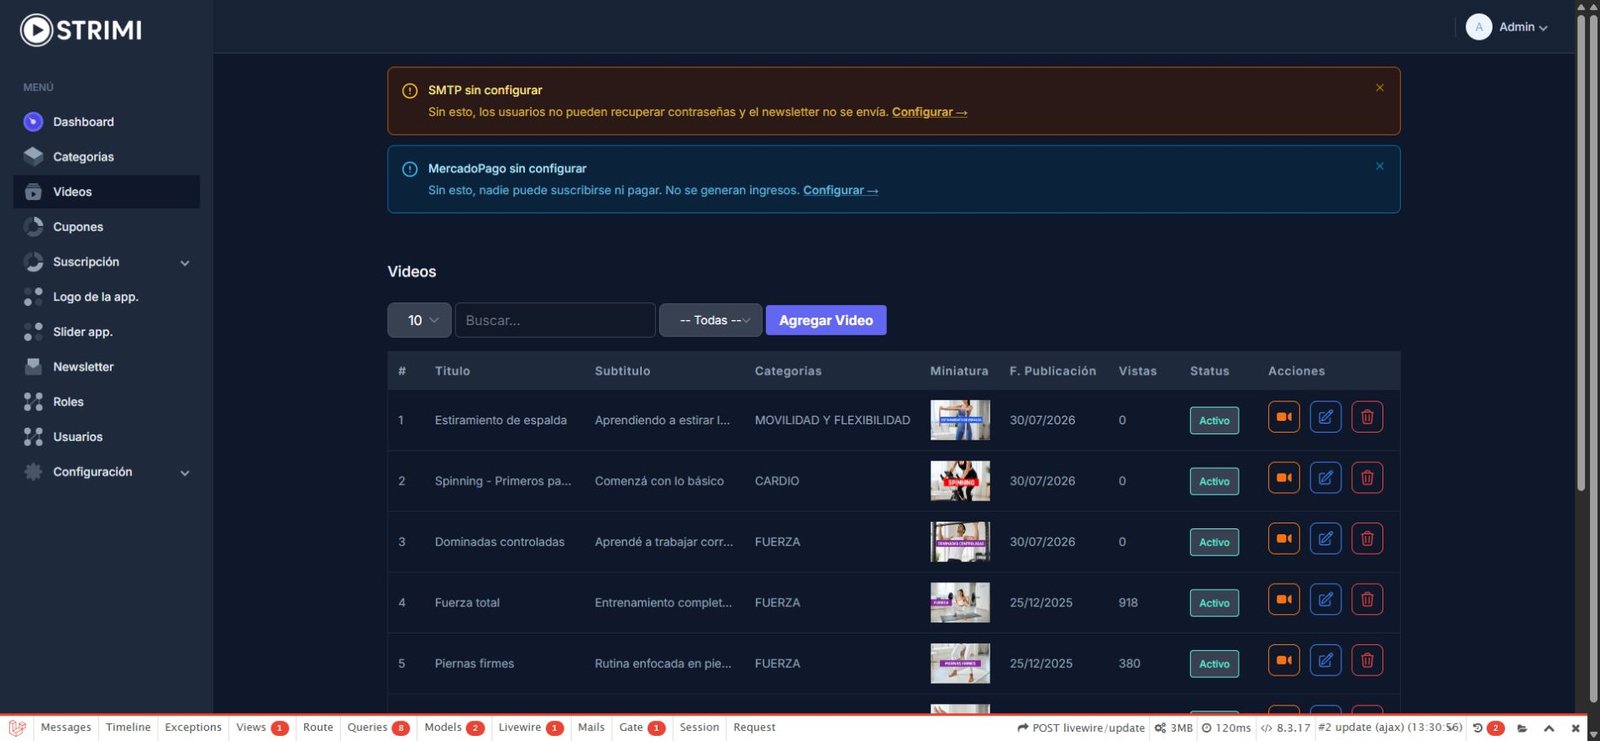Open the Admin user dropdown
Image resolution: width=1600 pixels, height=741 pixels.
[x=1507, y=27]
